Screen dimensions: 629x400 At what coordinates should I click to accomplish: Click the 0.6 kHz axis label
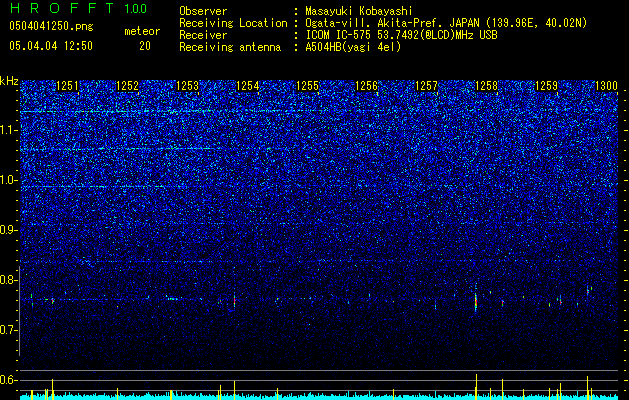(9, 380)
